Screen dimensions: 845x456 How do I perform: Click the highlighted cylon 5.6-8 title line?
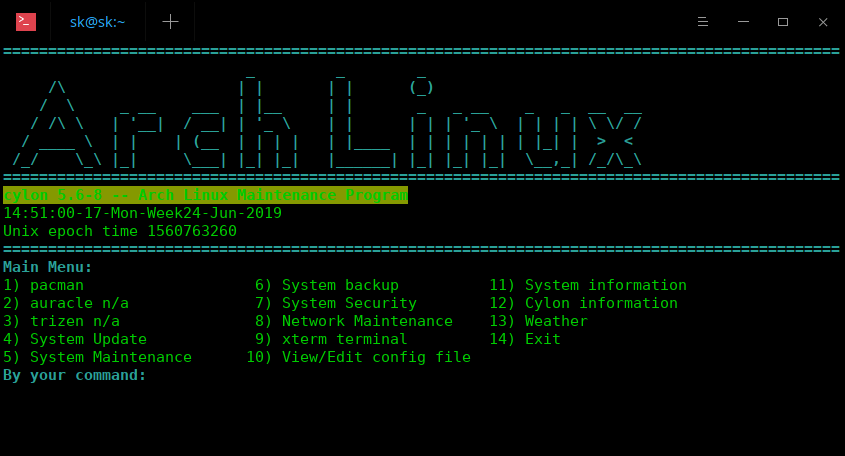click(205, 195)
